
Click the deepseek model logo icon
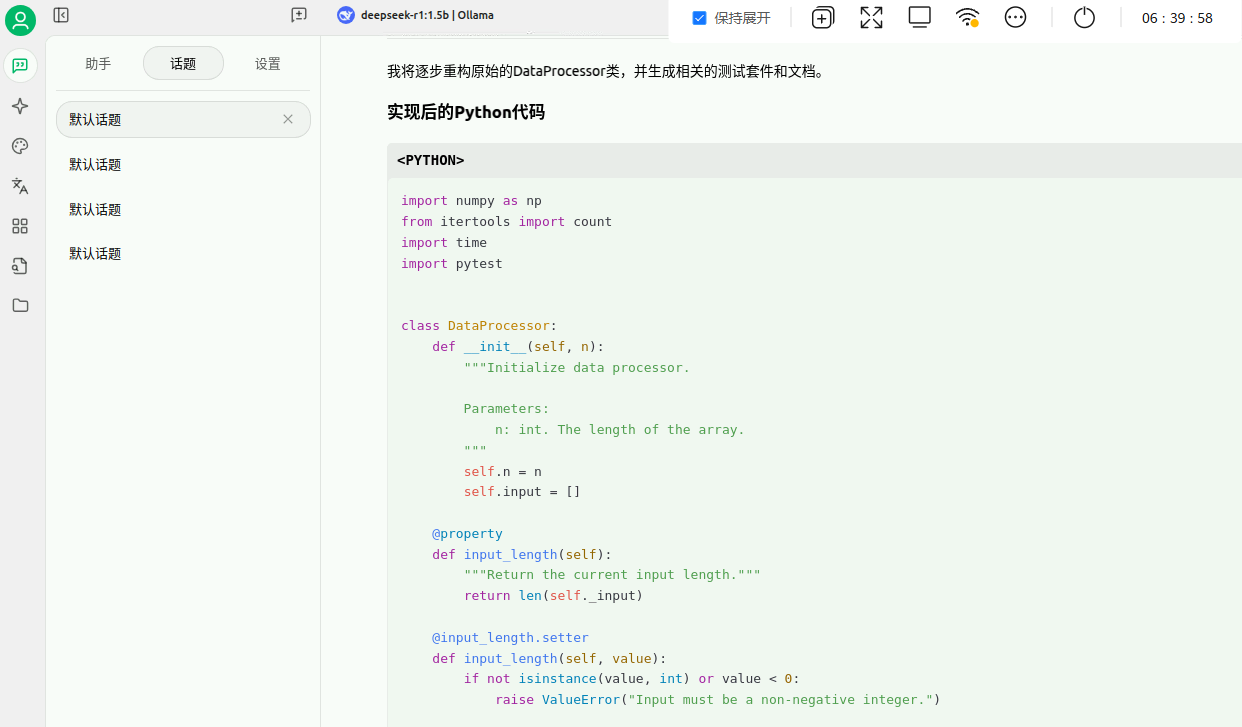(346, 15)
